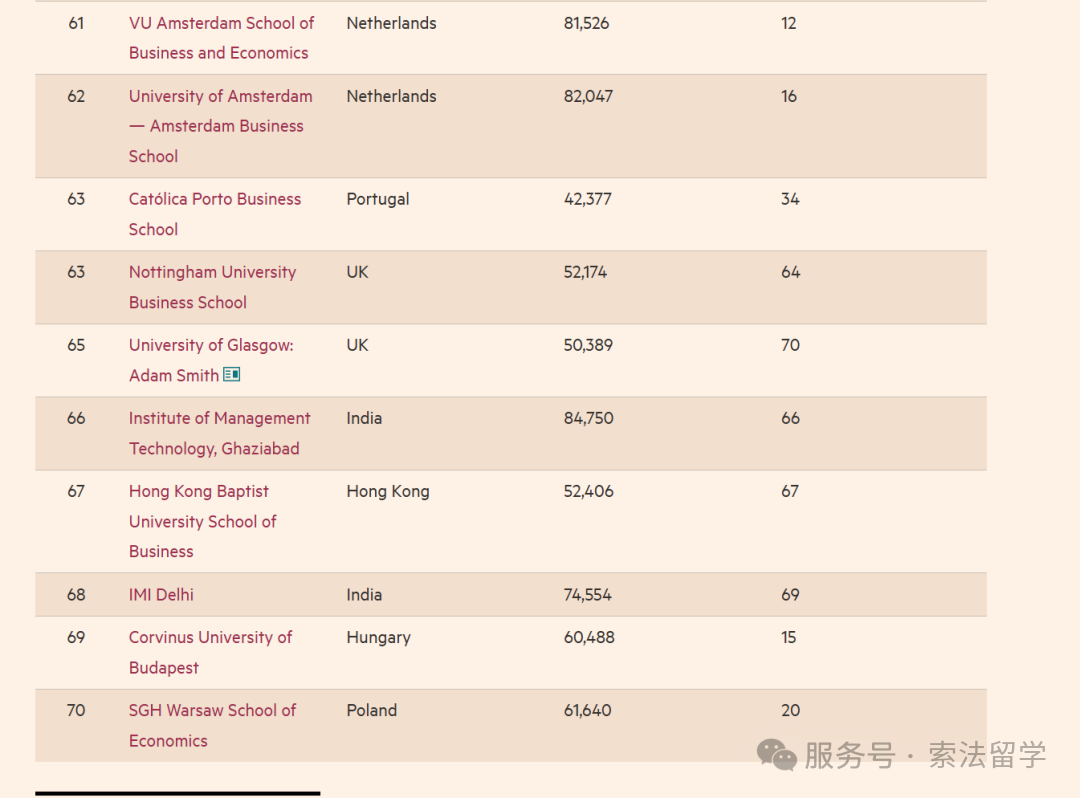Image resolution: width=1080 pixels, height=798 pixels.
Task: Select last-column 67 in Hong Kong row
Action: pos(790,491)
